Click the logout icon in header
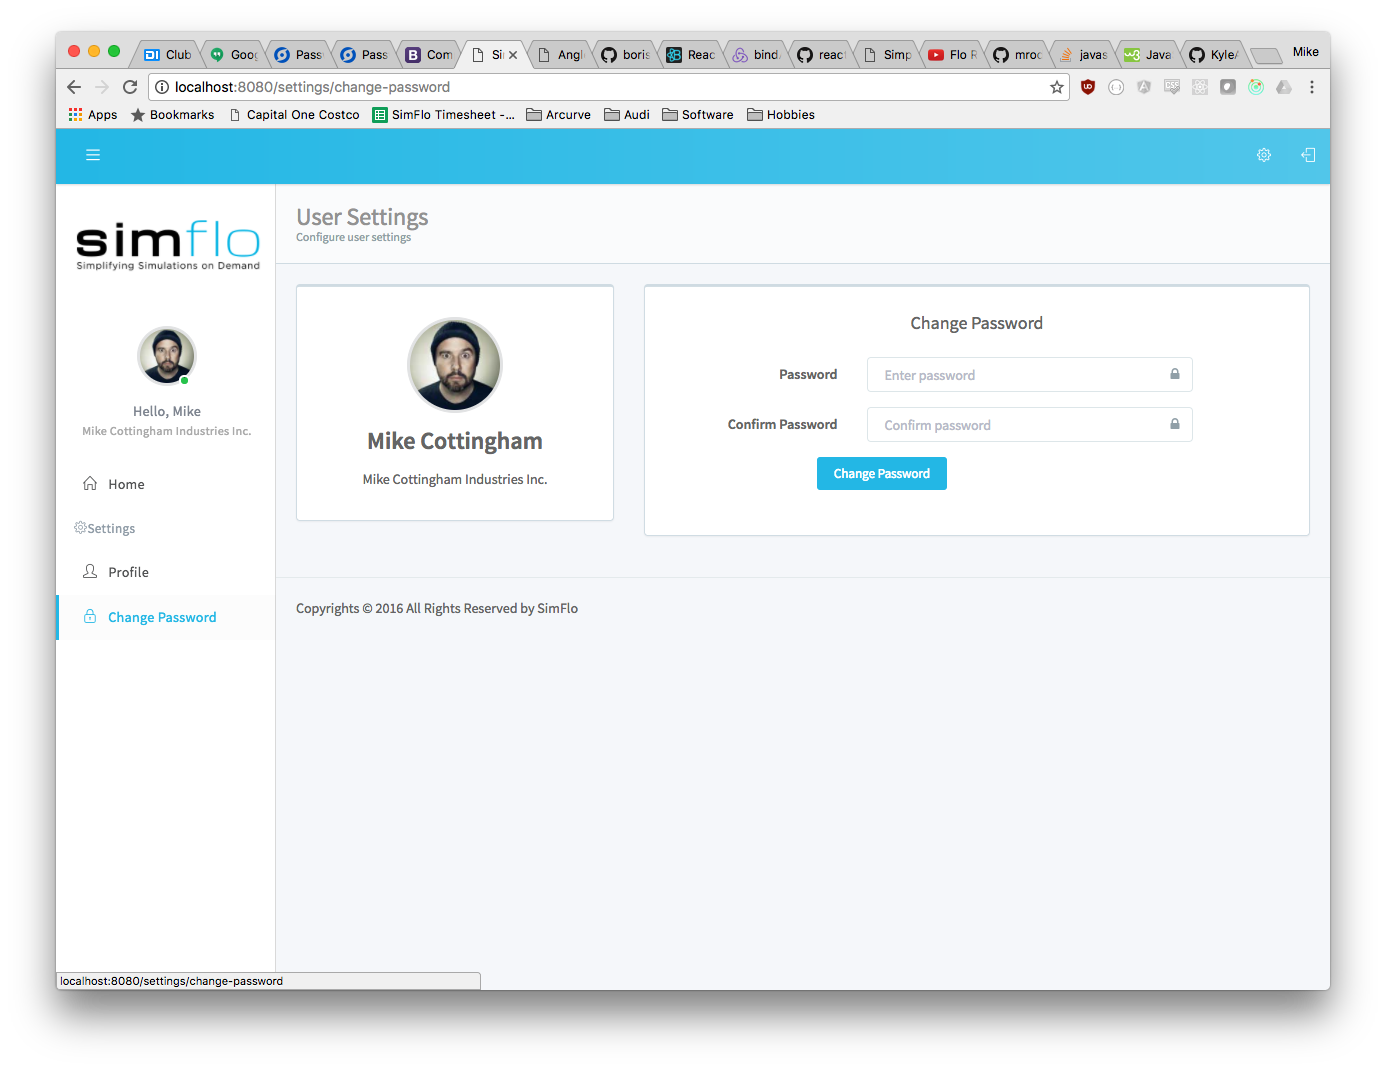1386x1070 pixels. point(1308,155)
